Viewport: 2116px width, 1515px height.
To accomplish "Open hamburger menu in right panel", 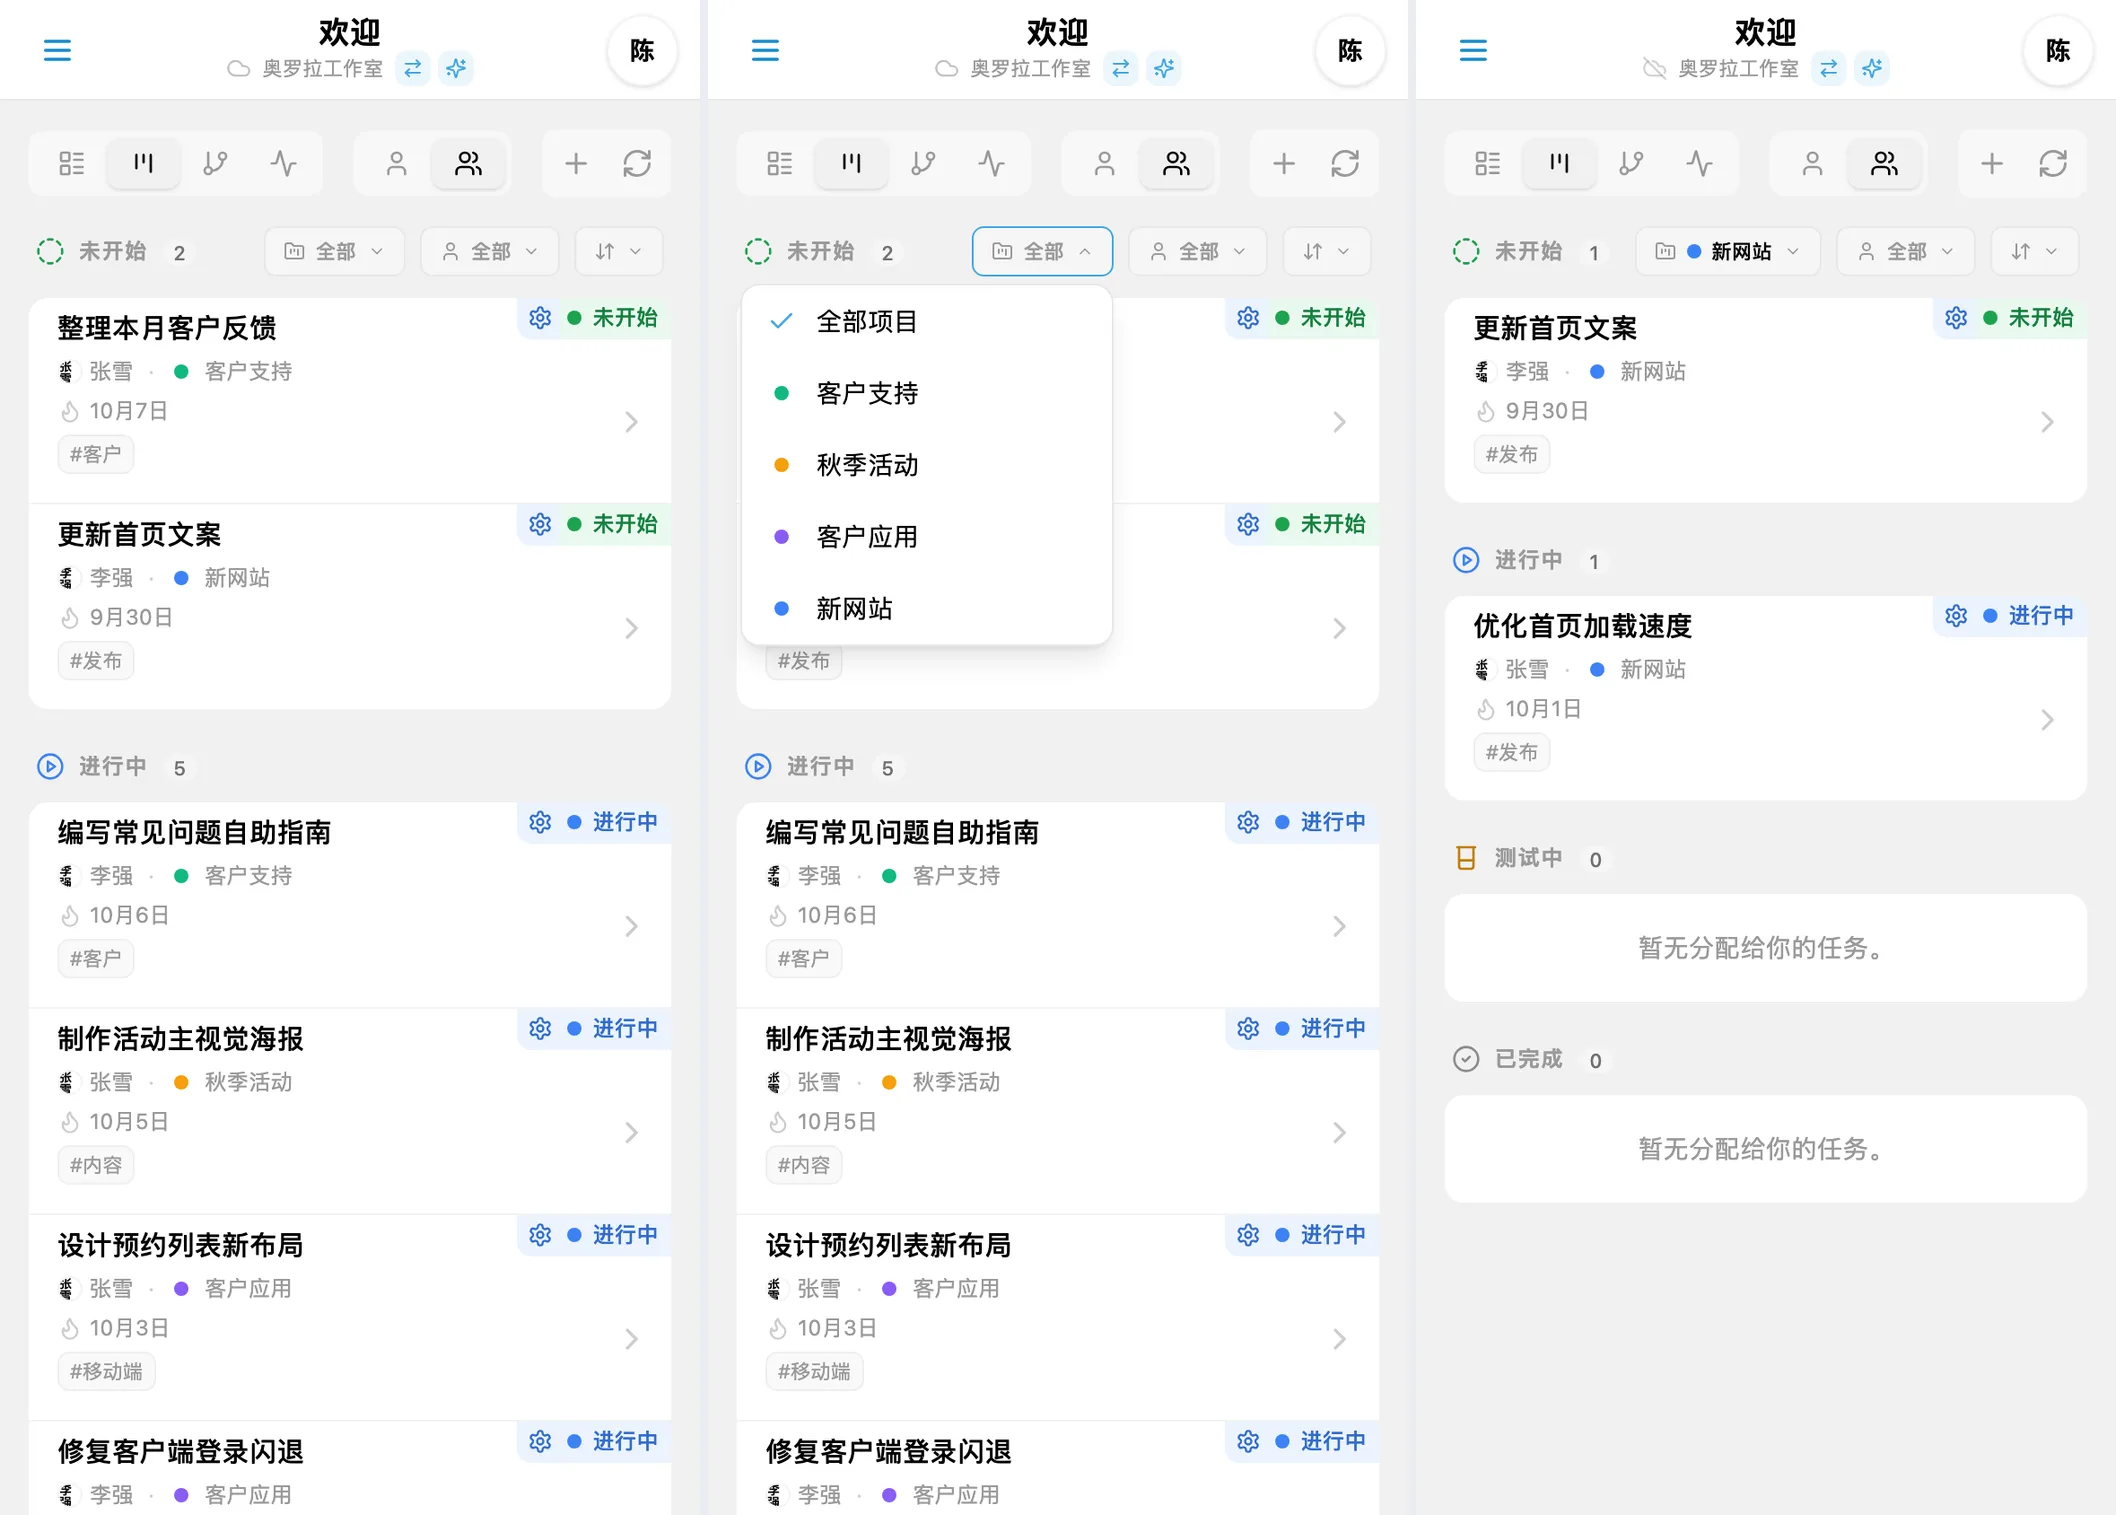I will tap(1473, 50).
